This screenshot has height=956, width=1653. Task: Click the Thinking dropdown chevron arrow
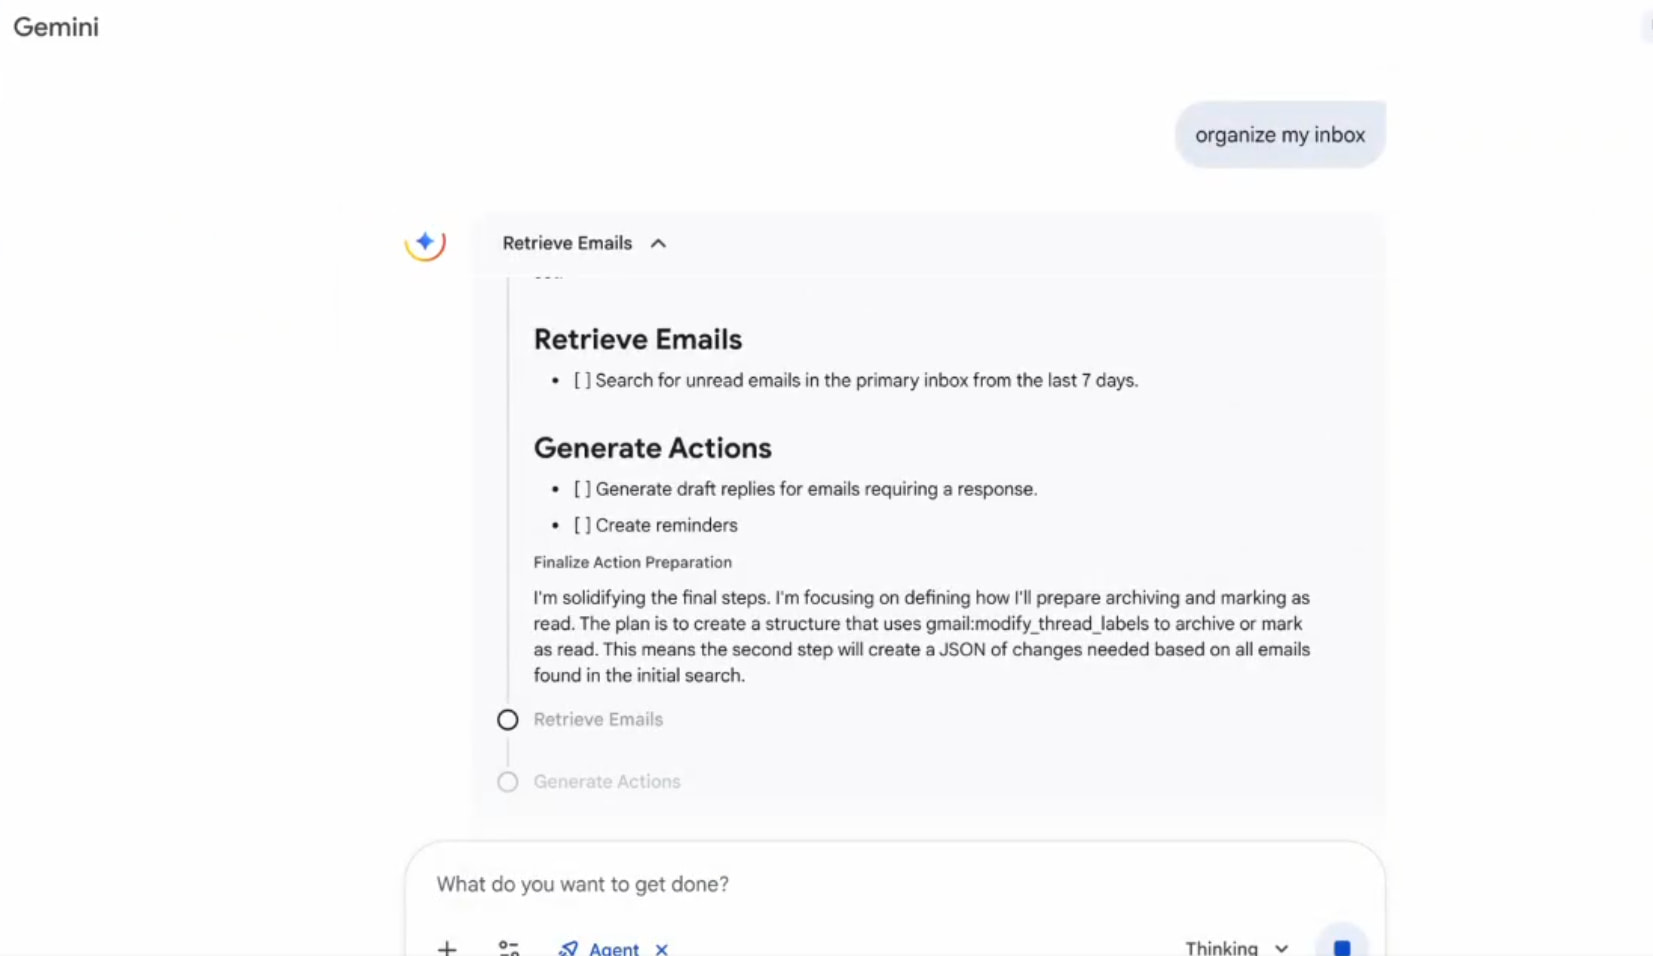click(1282, 948)
